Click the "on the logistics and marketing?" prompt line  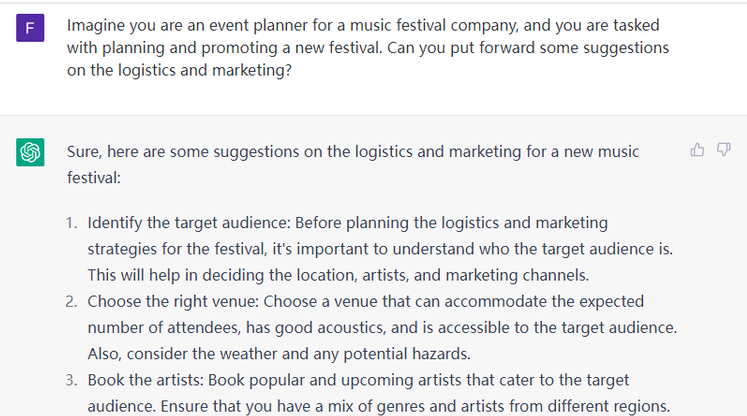[179, 75]
